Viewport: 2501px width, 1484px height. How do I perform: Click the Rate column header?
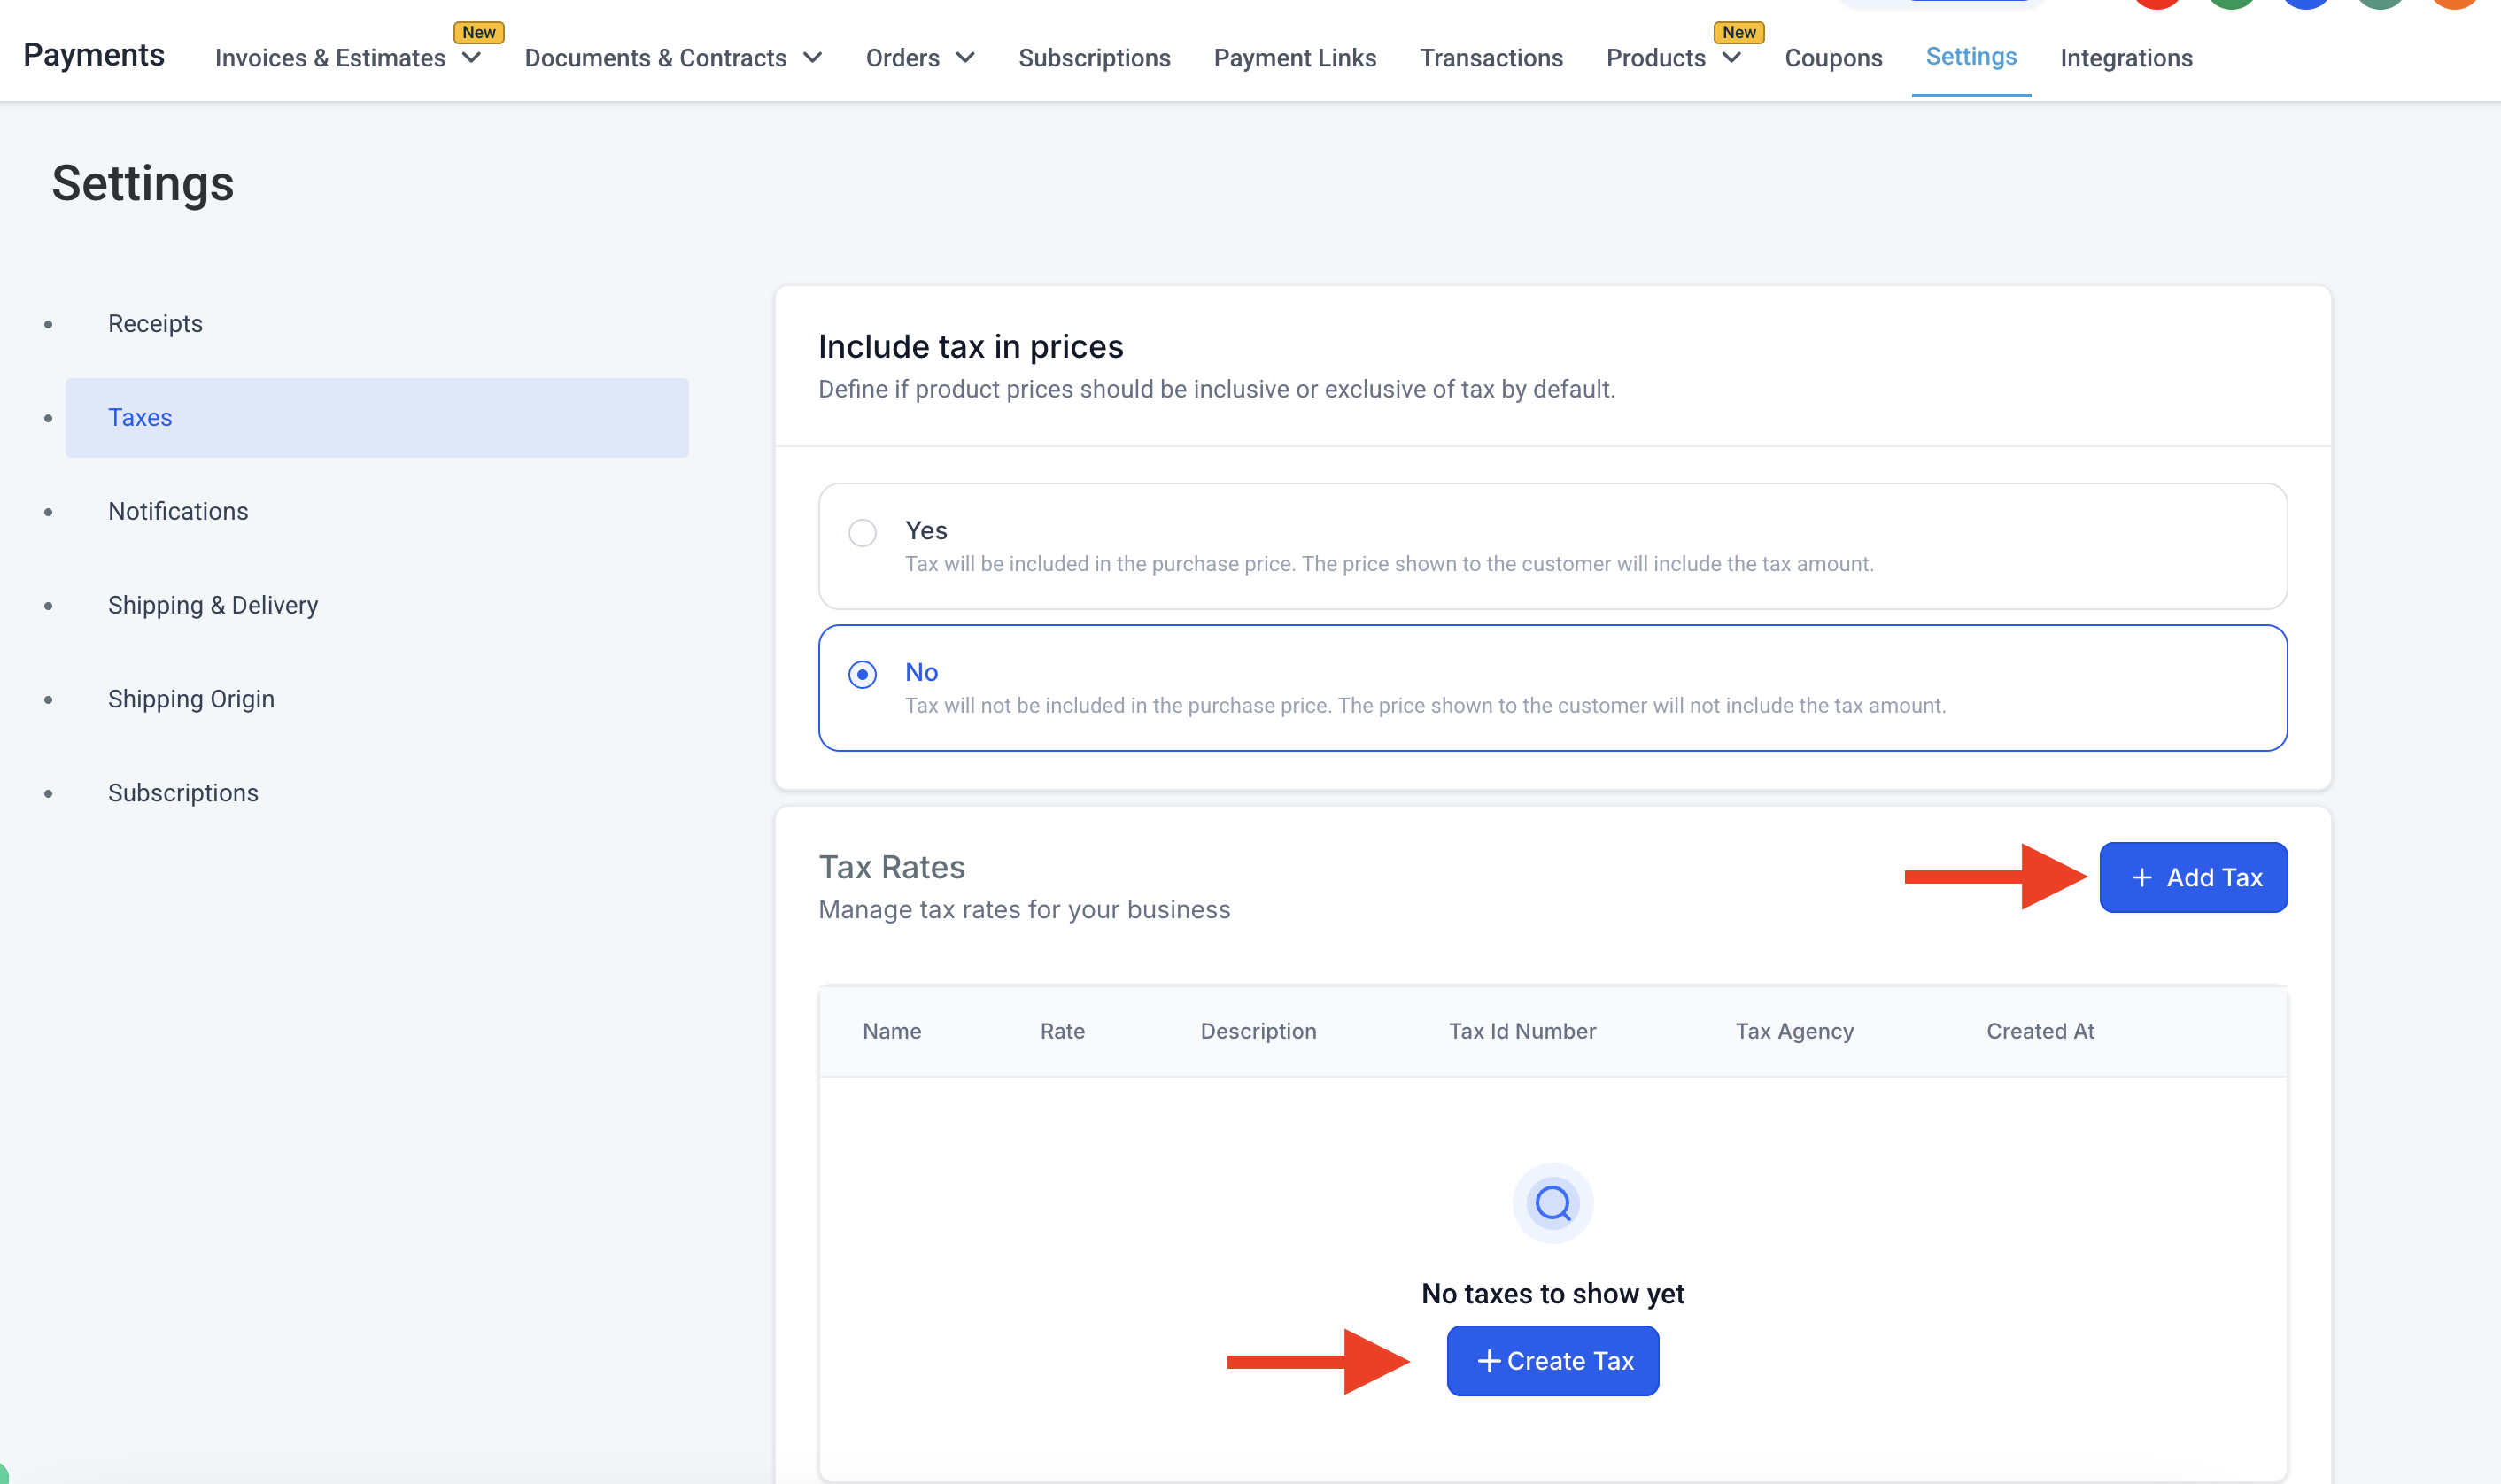(1062, 1031)
